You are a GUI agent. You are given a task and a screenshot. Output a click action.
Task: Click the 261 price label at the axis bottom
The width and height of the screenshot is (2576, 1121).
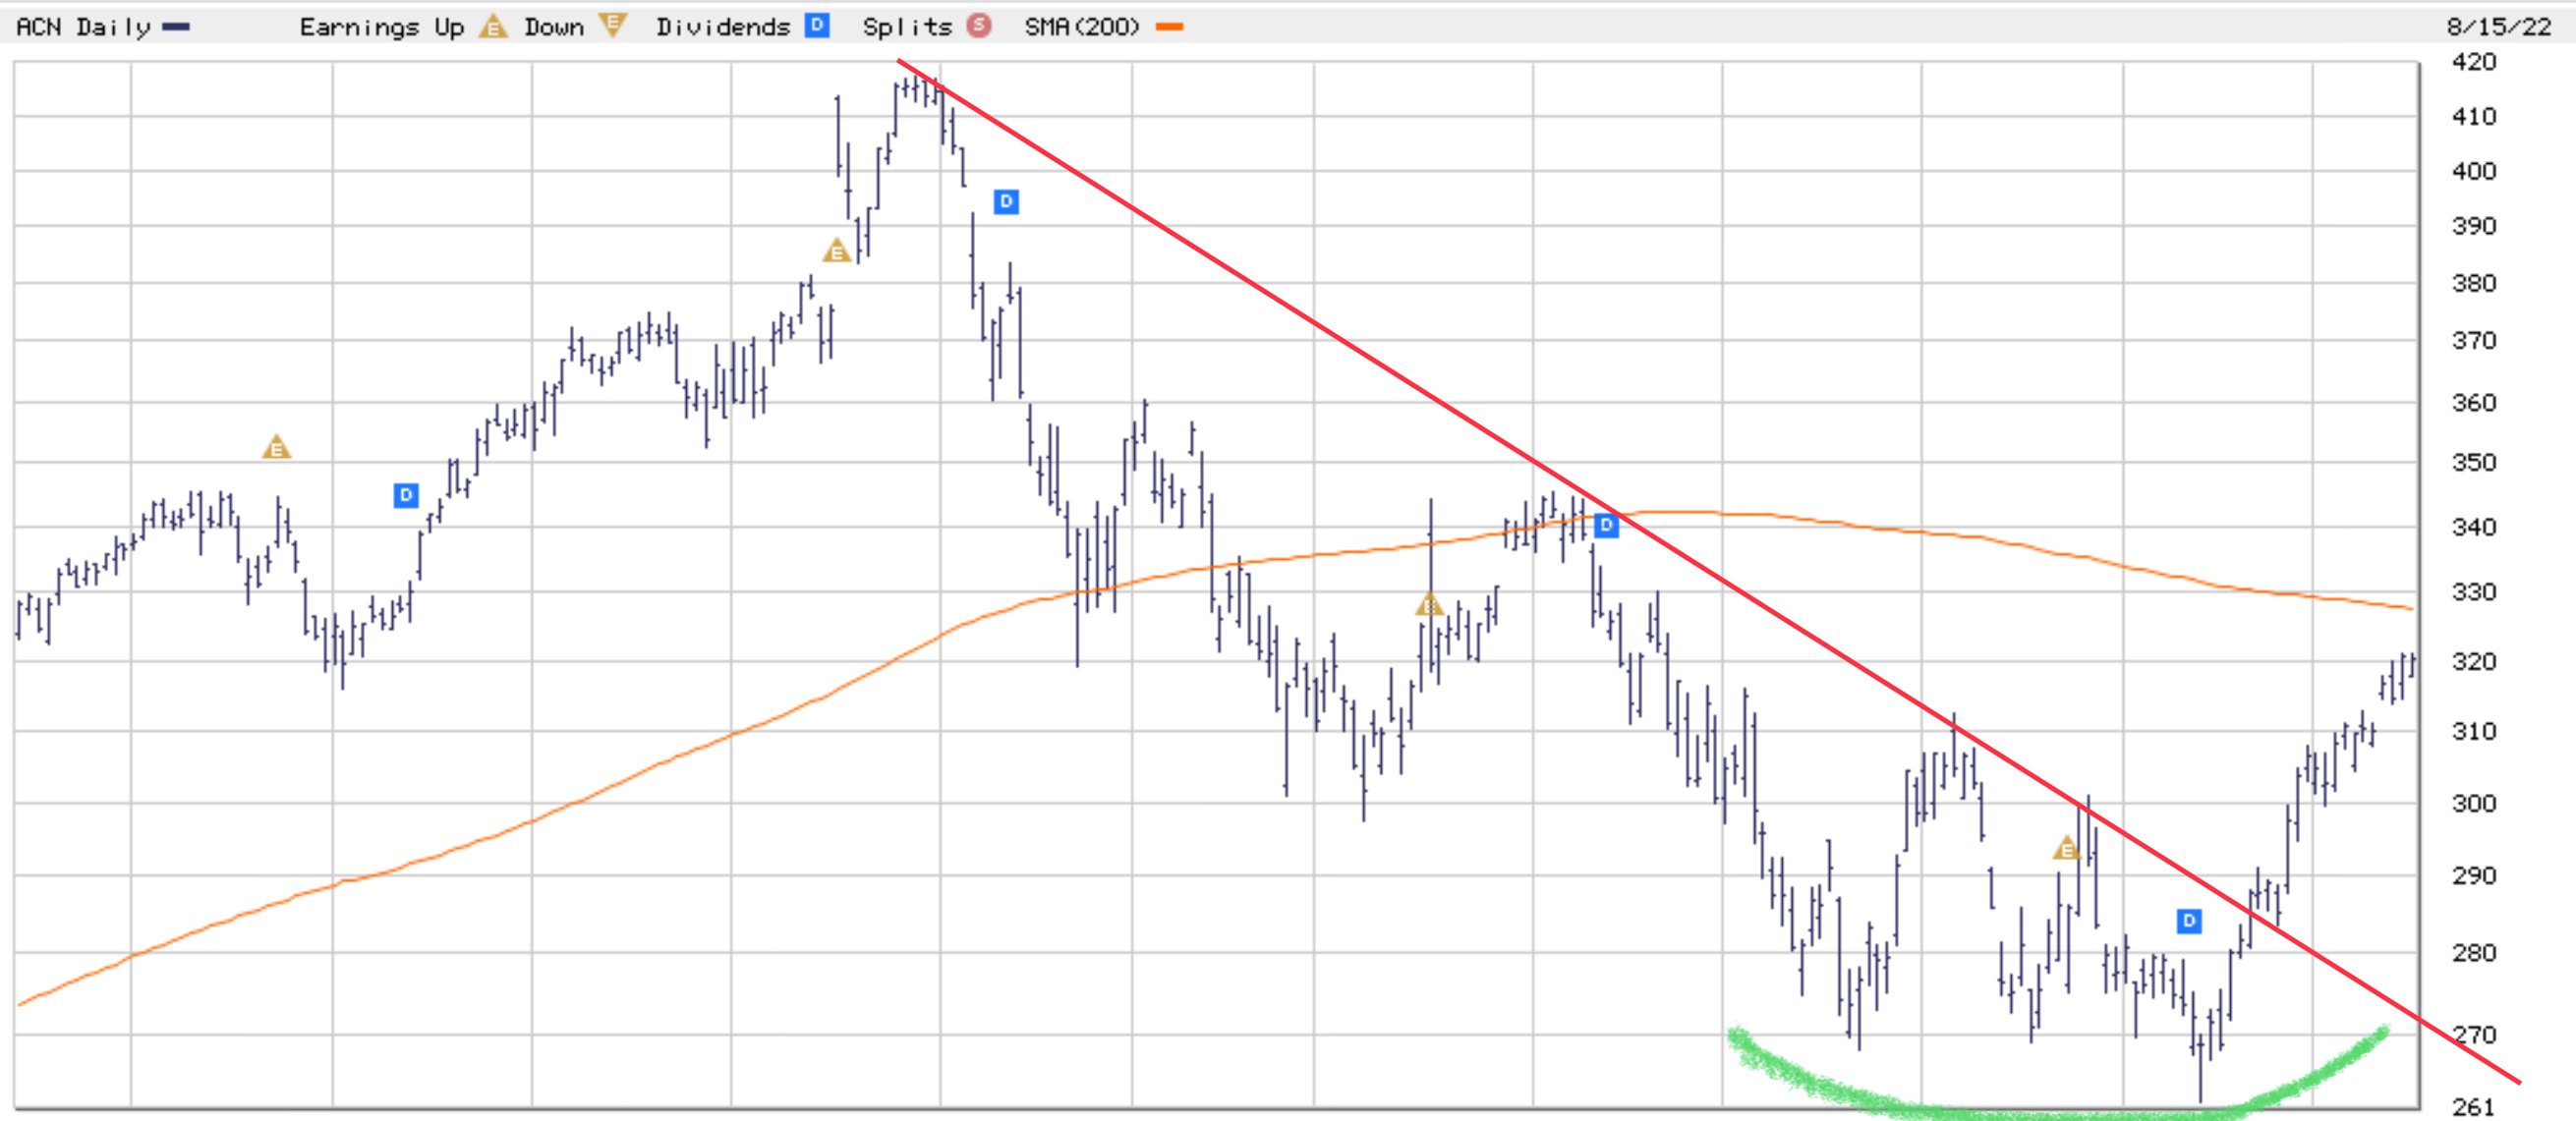tap(2474, 1107)
